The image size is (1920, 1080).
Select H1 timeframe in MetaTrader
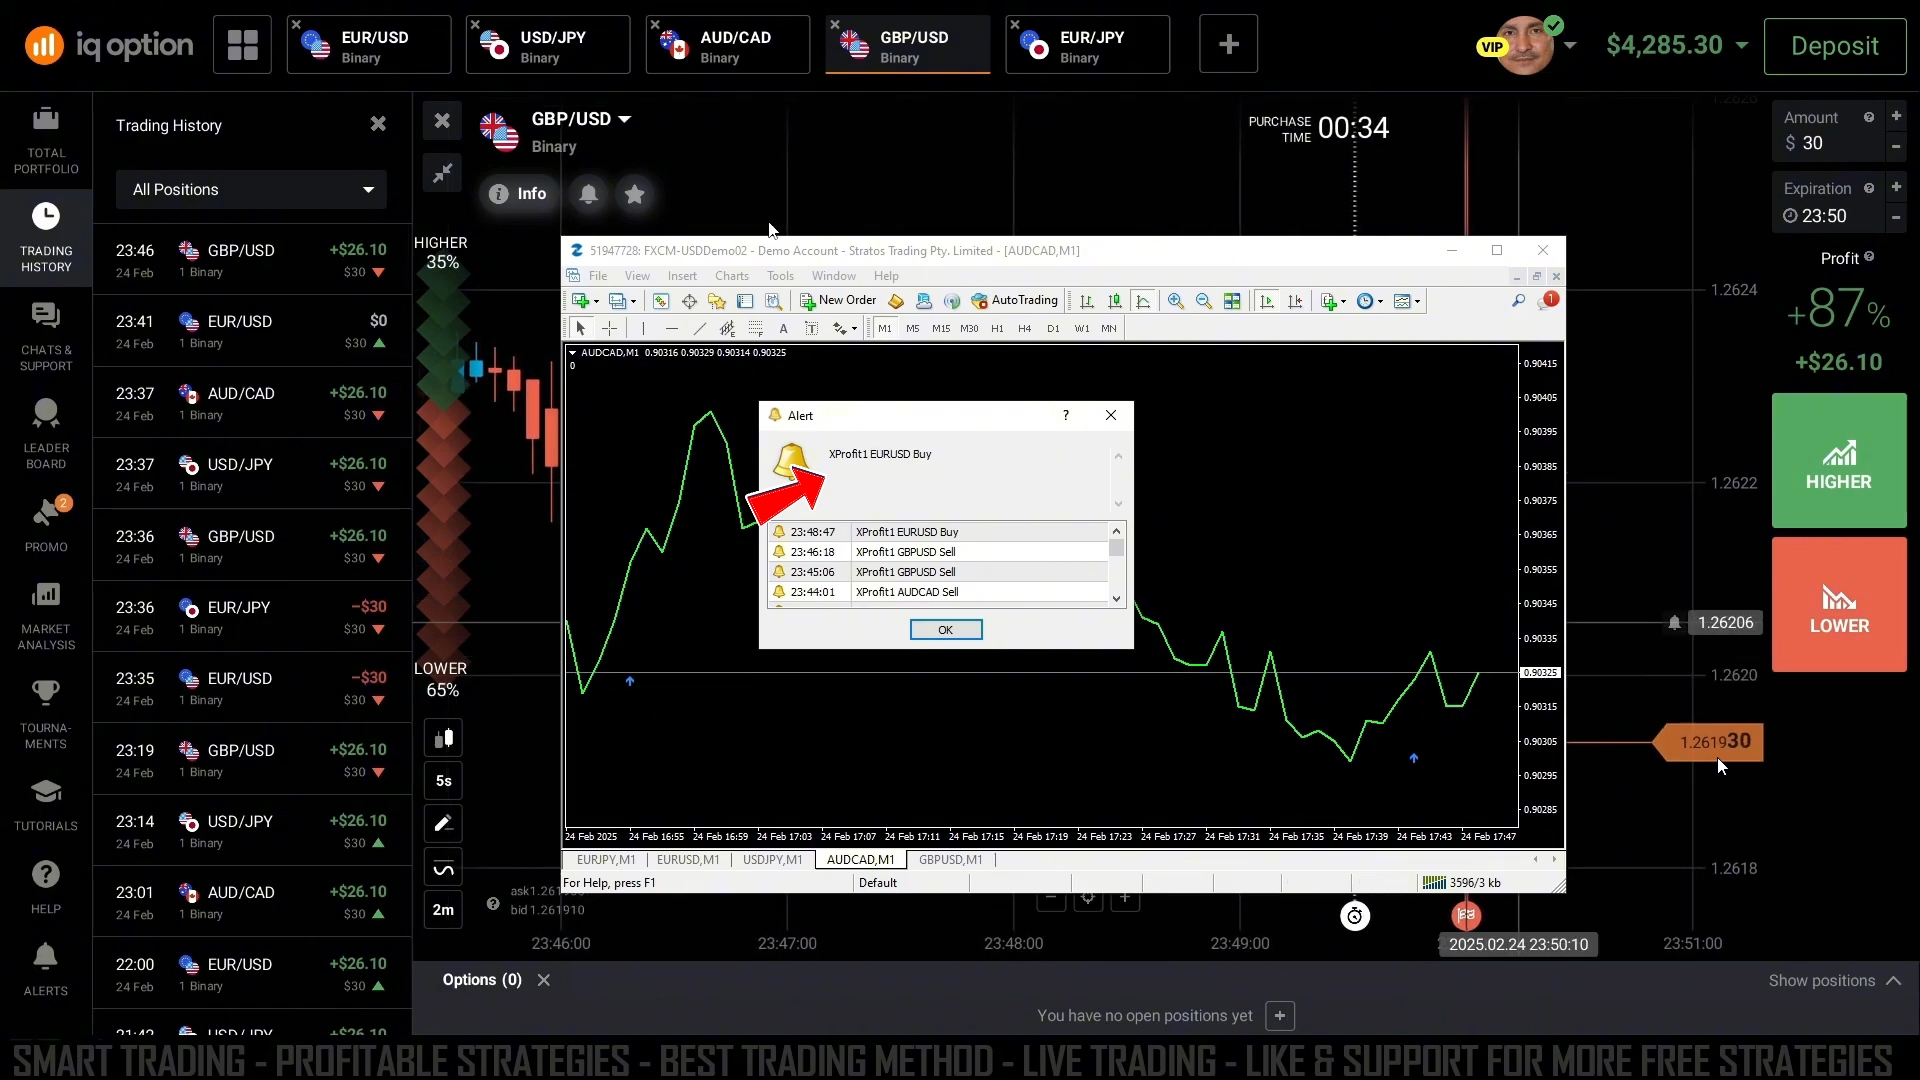point(997,328)
